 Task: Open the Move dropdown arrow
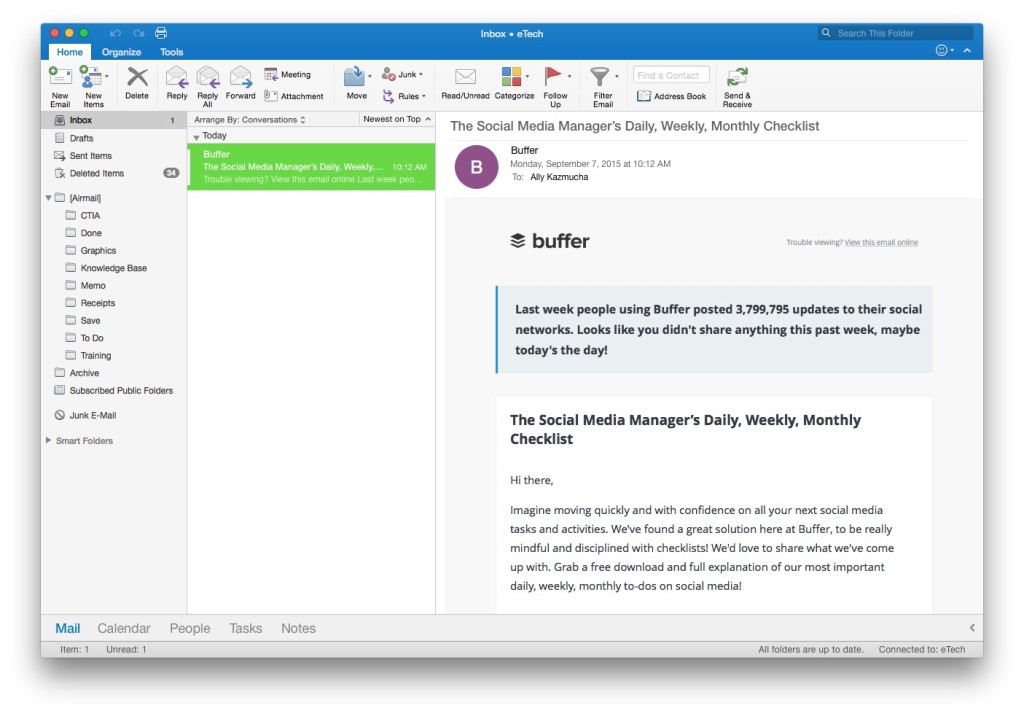[370, 76]
